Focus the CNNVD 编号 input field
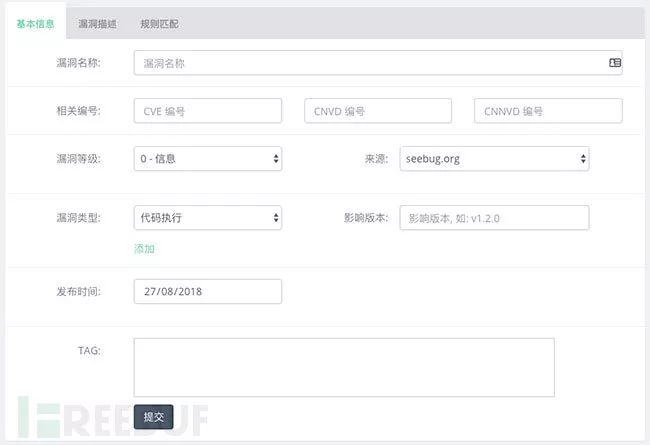 [548, 111]
